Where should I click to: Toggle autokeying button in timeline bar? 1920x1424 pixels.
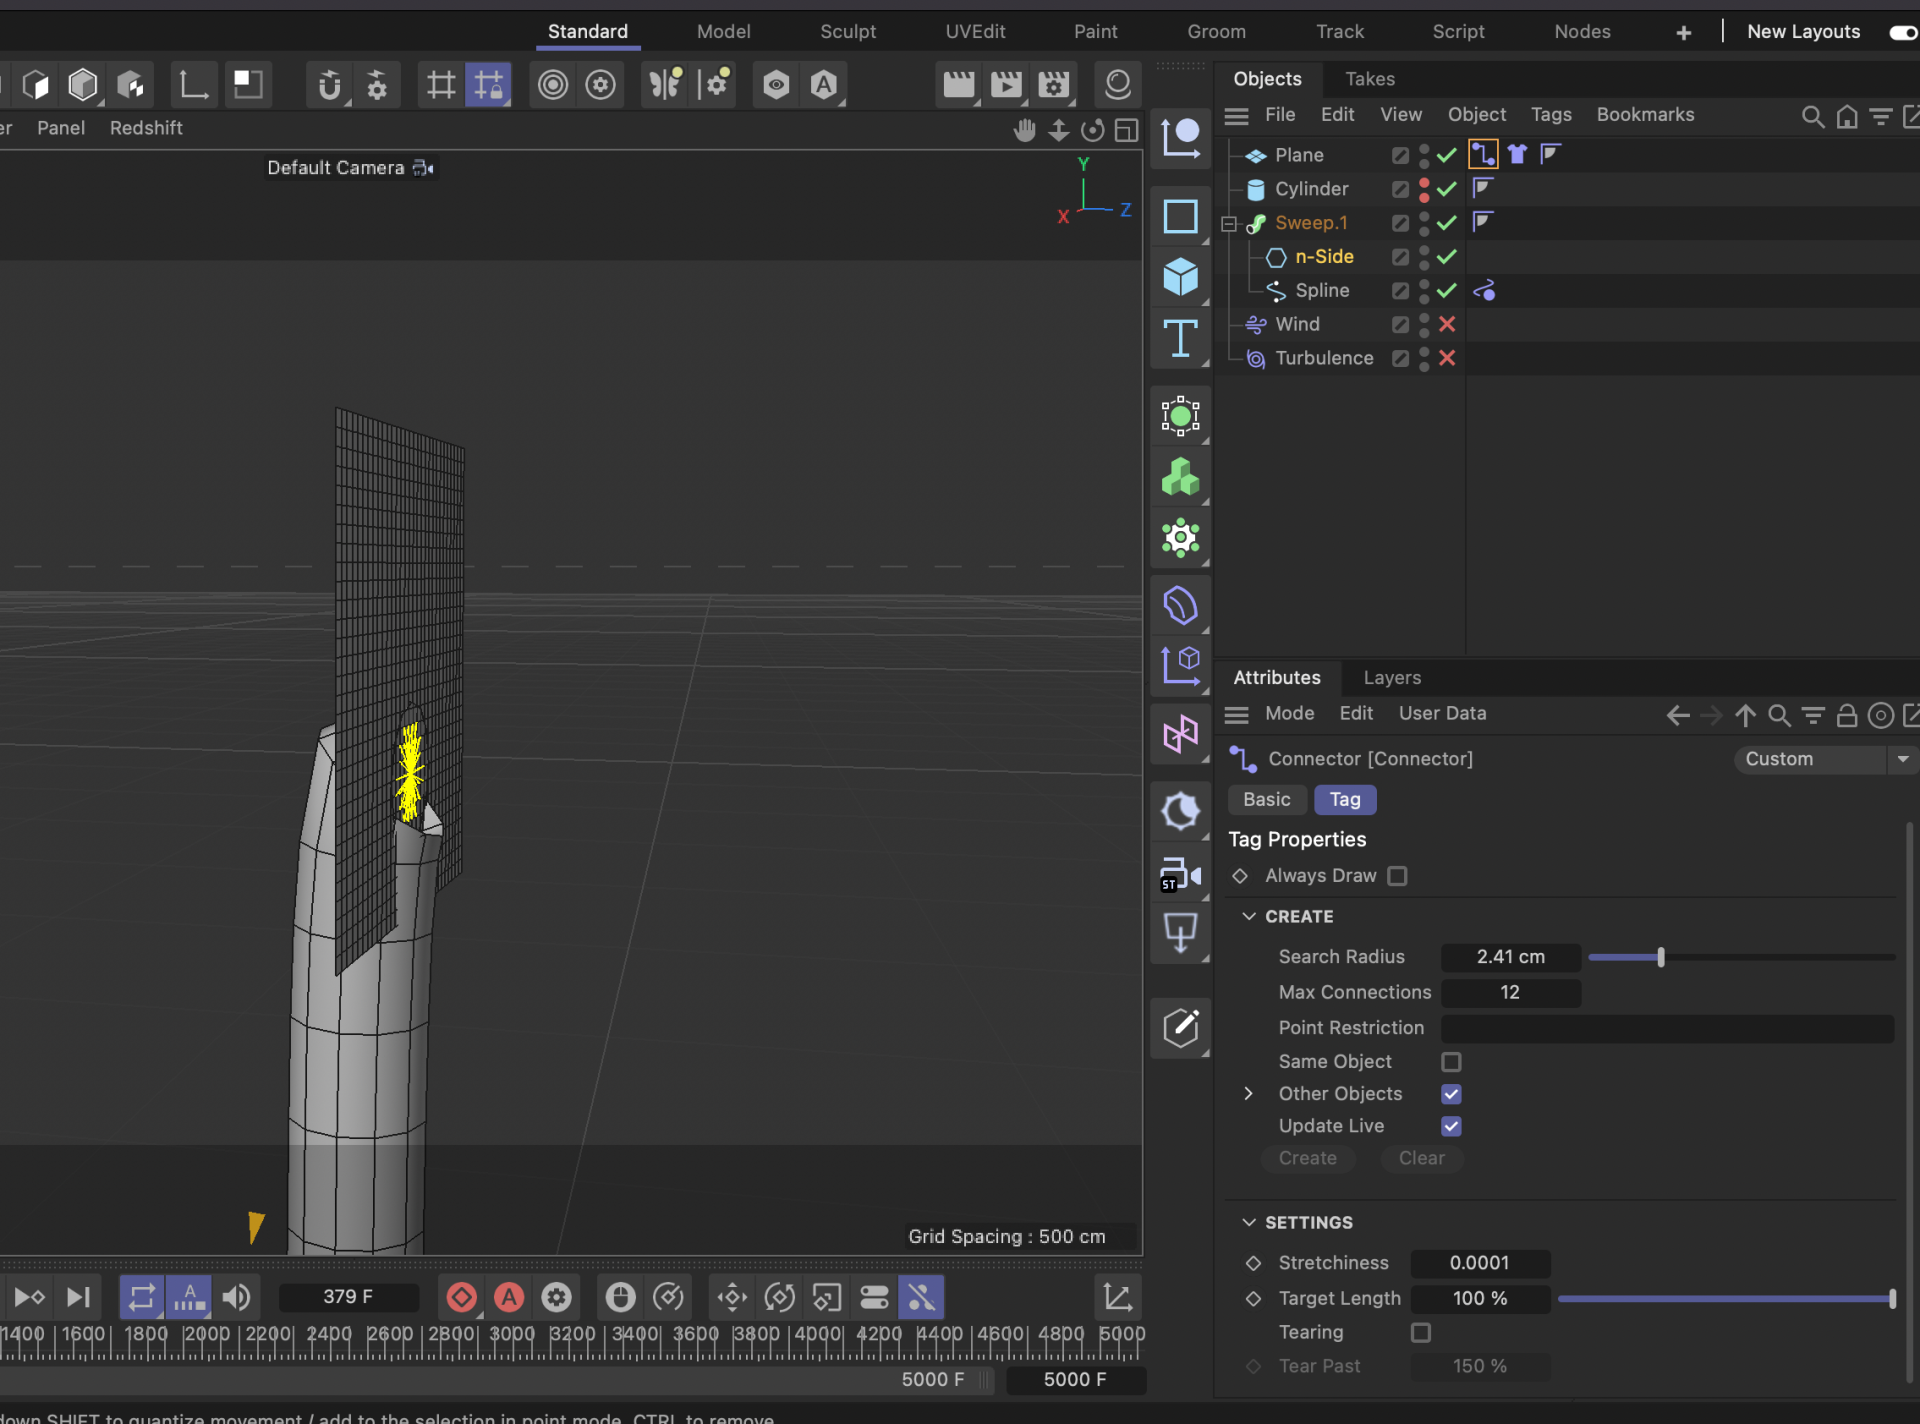click(x=509, y=1298)
